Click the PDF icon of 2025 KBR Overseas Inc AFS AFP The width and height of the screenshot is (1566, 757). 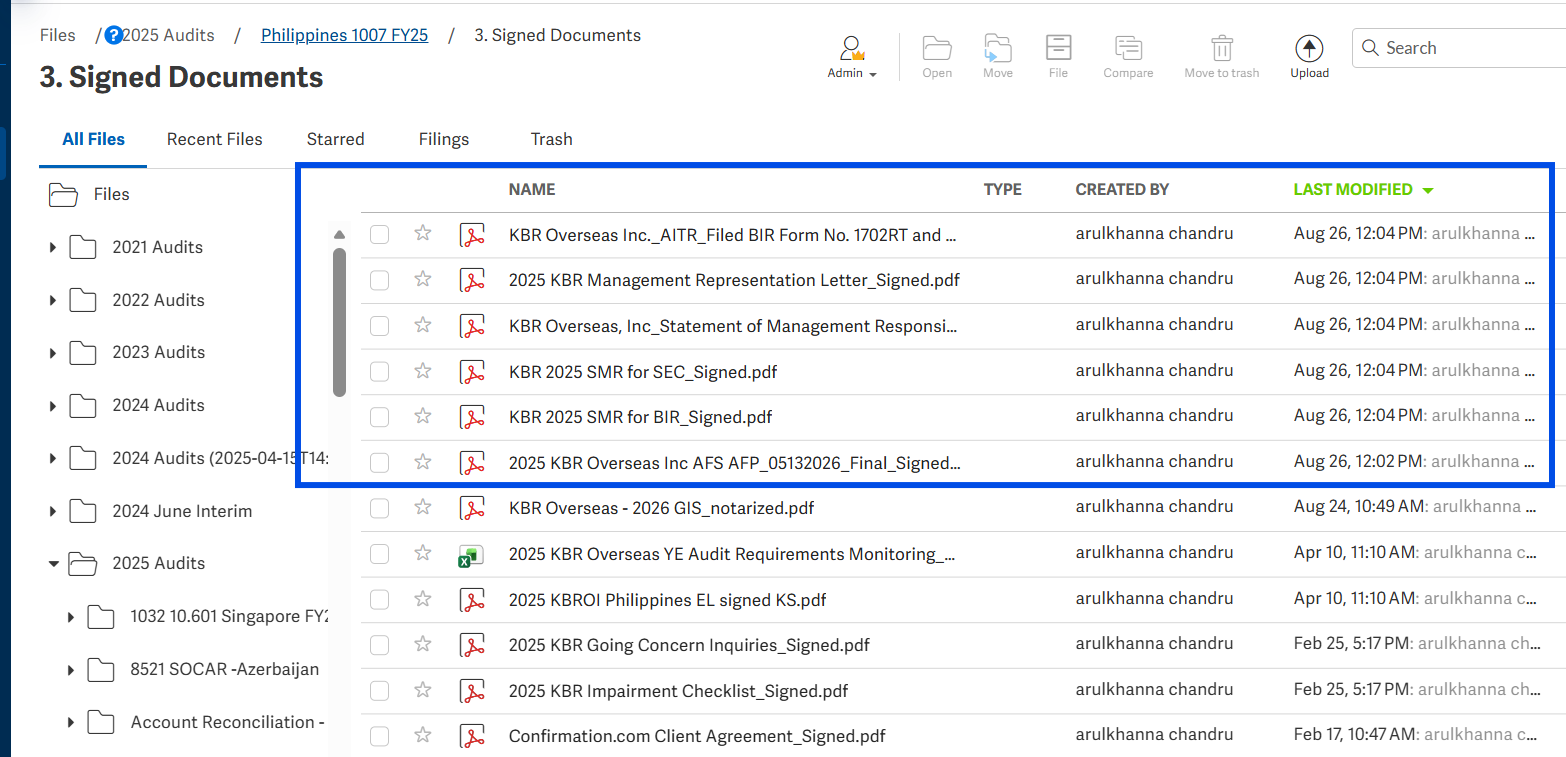pos(472,463)
